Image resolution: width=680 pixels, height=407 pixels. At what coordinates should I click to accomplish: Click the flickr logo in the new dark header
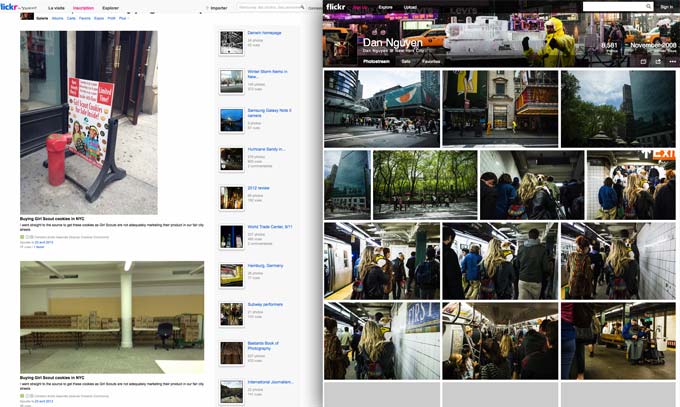(x=336, y=7)
